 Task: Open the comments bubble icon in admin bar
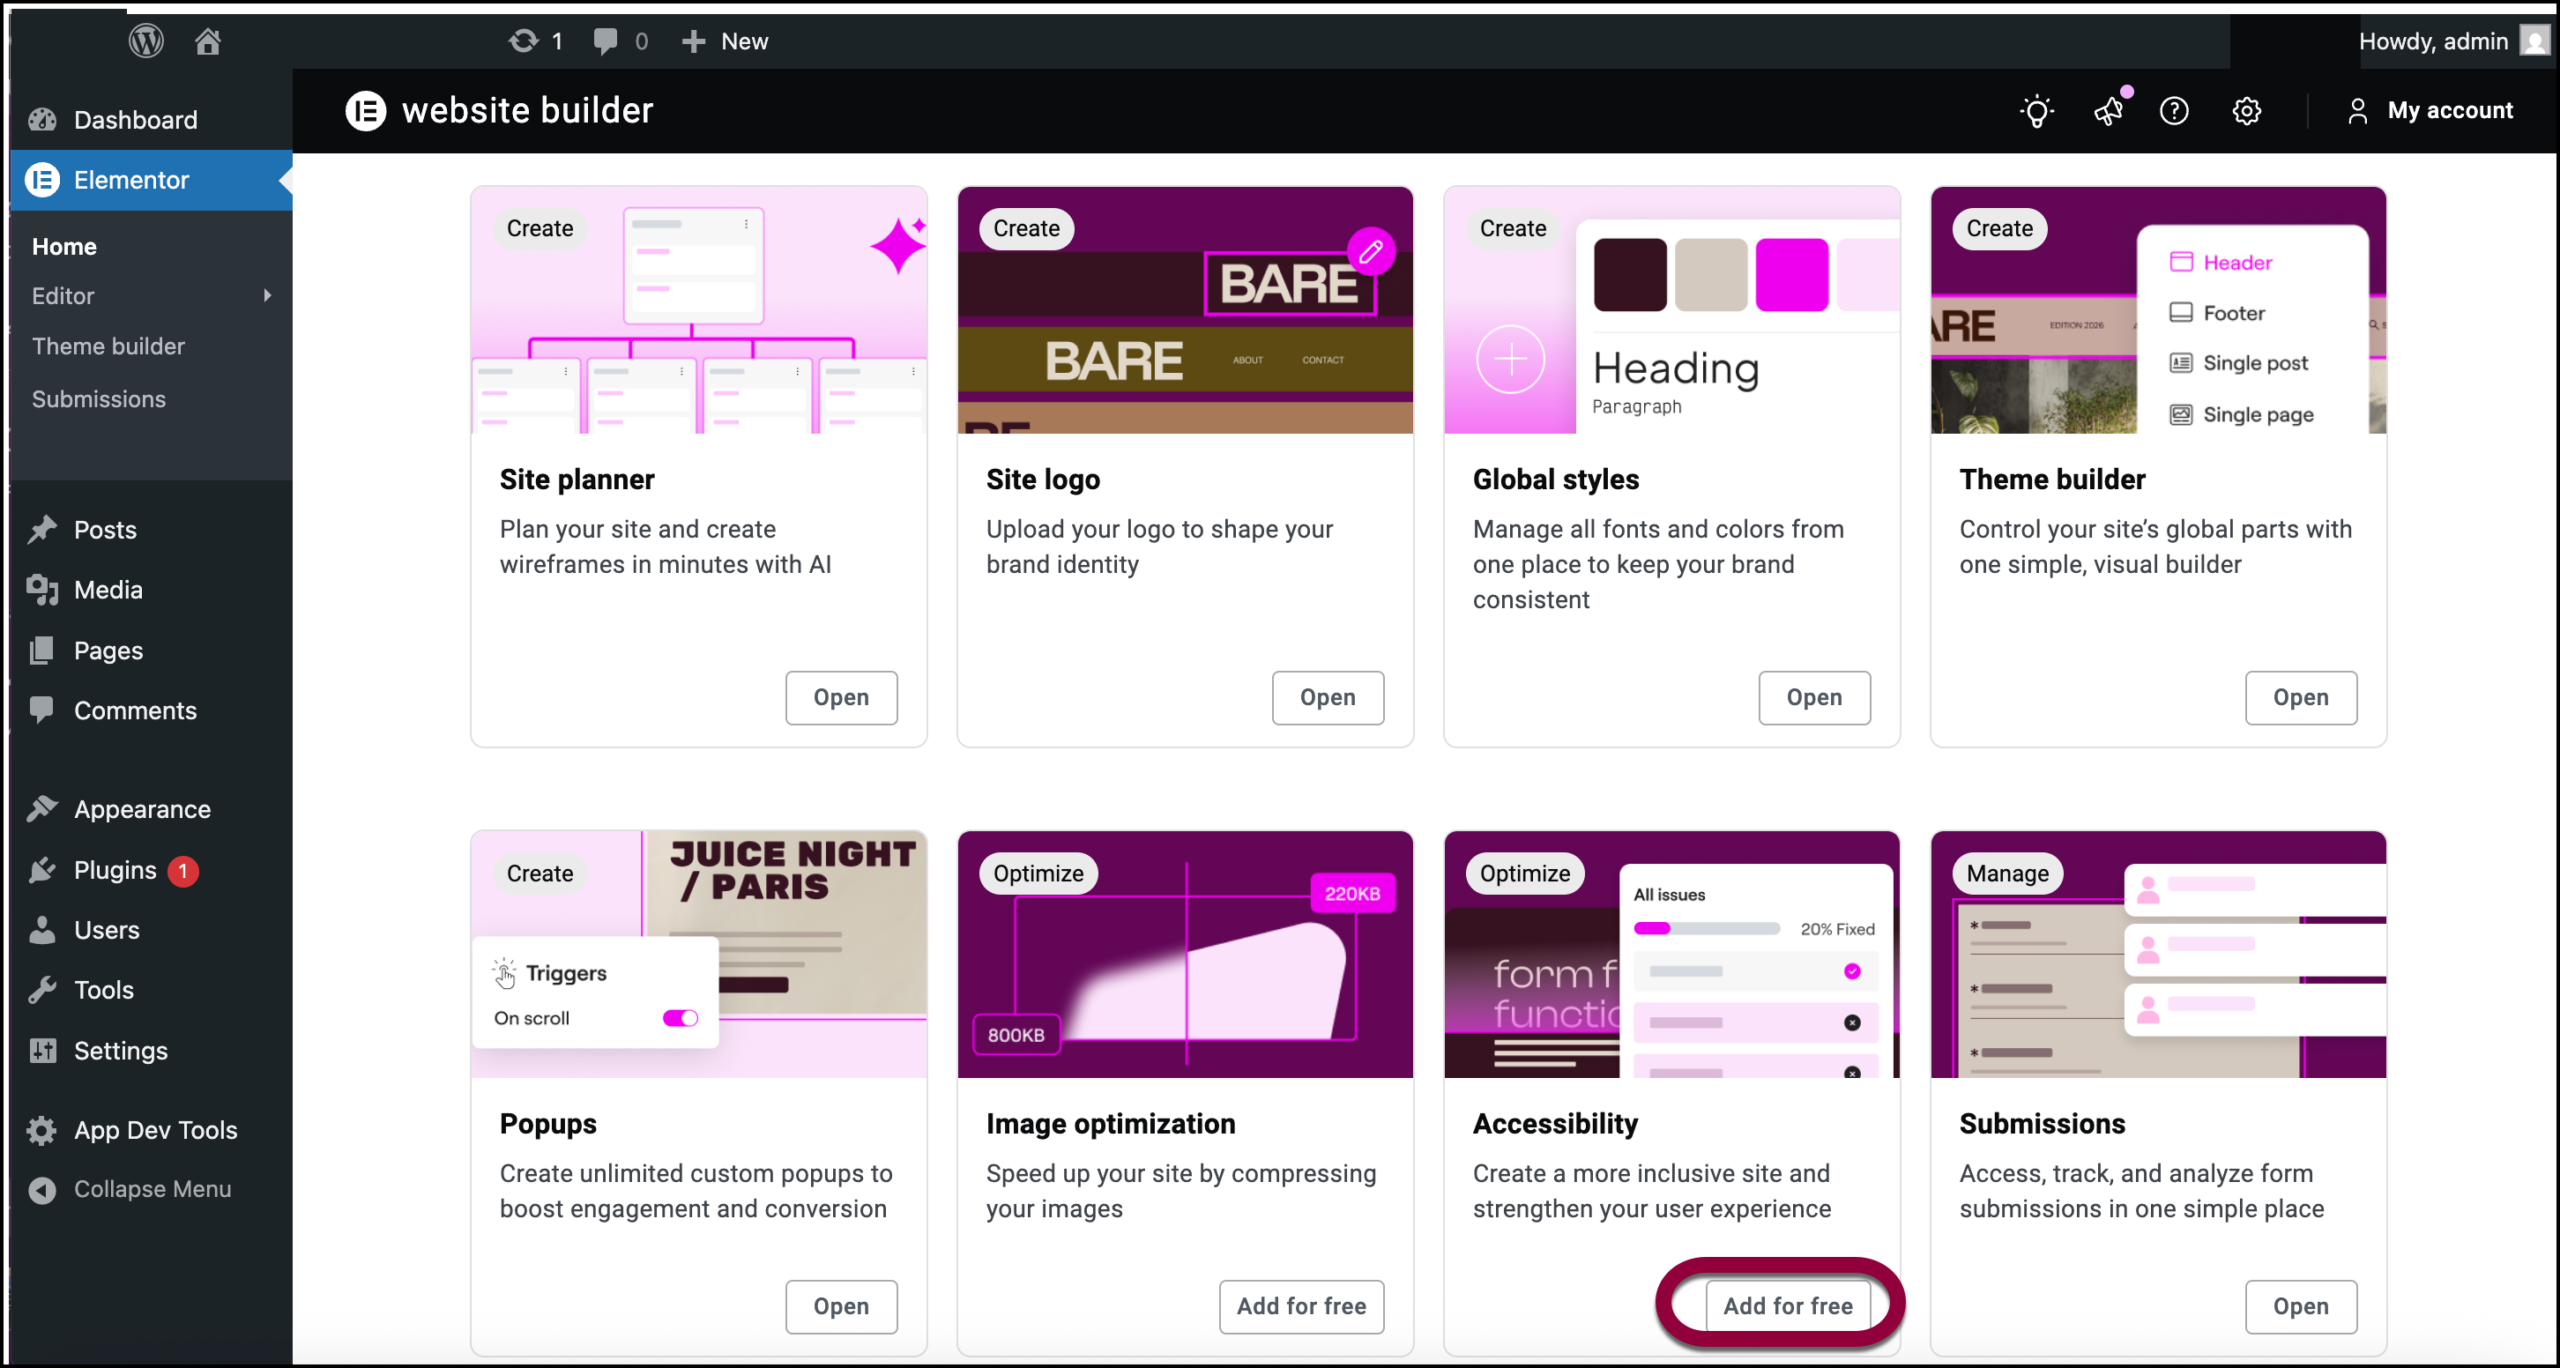605,41
